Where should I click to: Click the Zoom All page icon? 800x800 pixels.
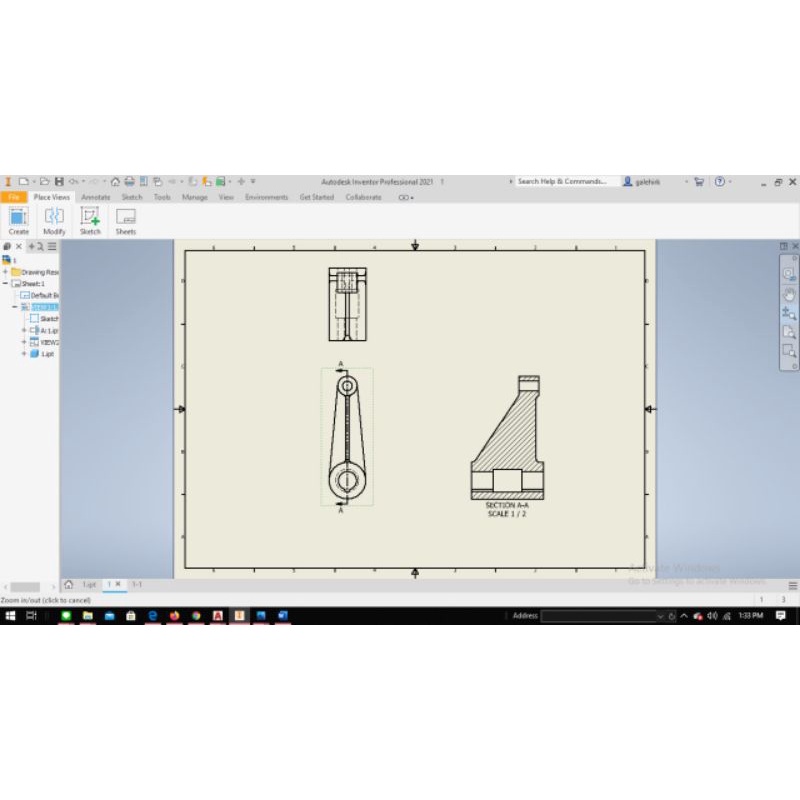(x=789, y=332)
